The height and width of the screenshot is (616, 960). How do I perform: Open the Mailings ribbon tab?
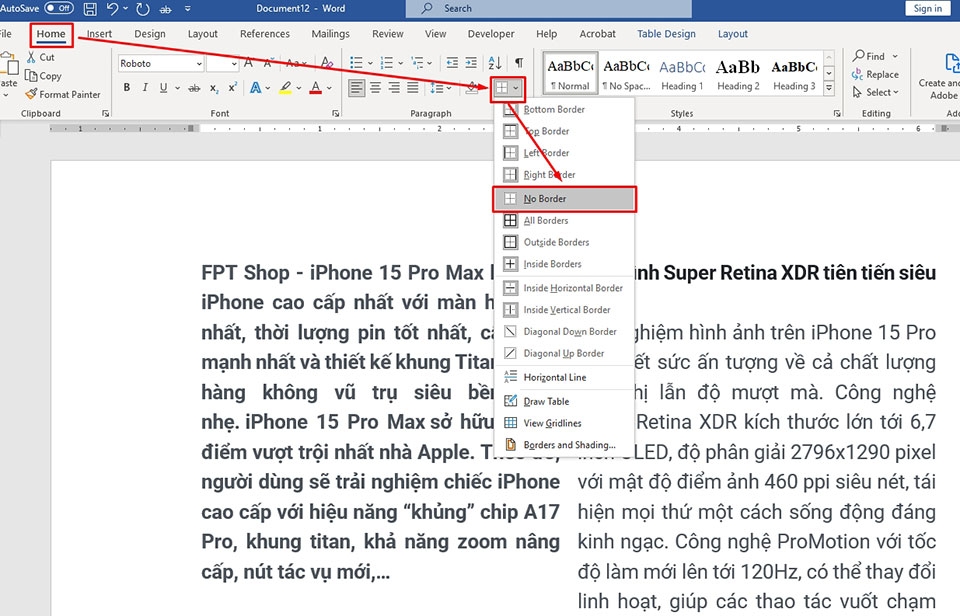point(330,33)
